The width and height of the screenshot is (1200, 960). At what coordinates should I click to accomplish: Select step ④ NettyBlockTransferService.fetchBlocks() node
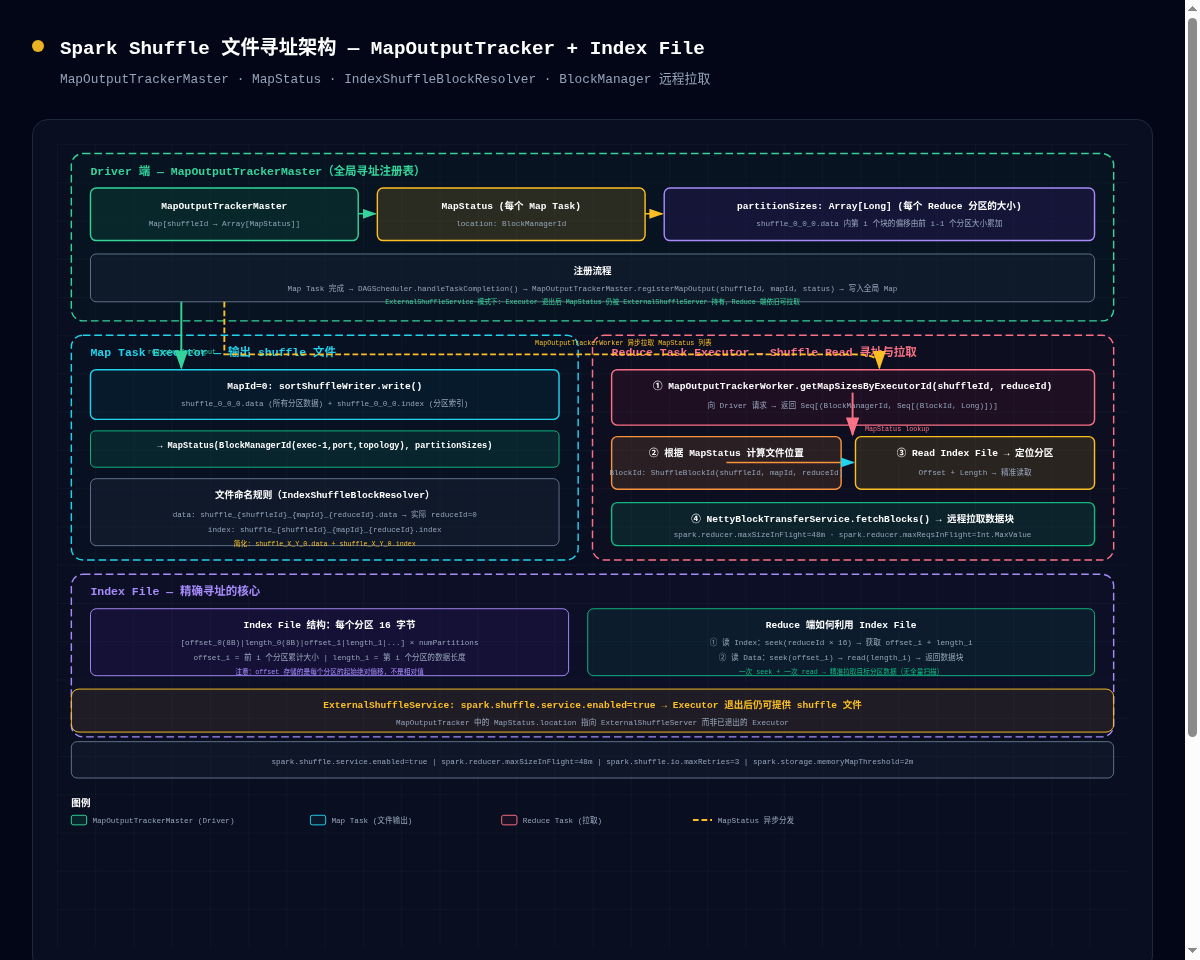[x=853, y=524]
